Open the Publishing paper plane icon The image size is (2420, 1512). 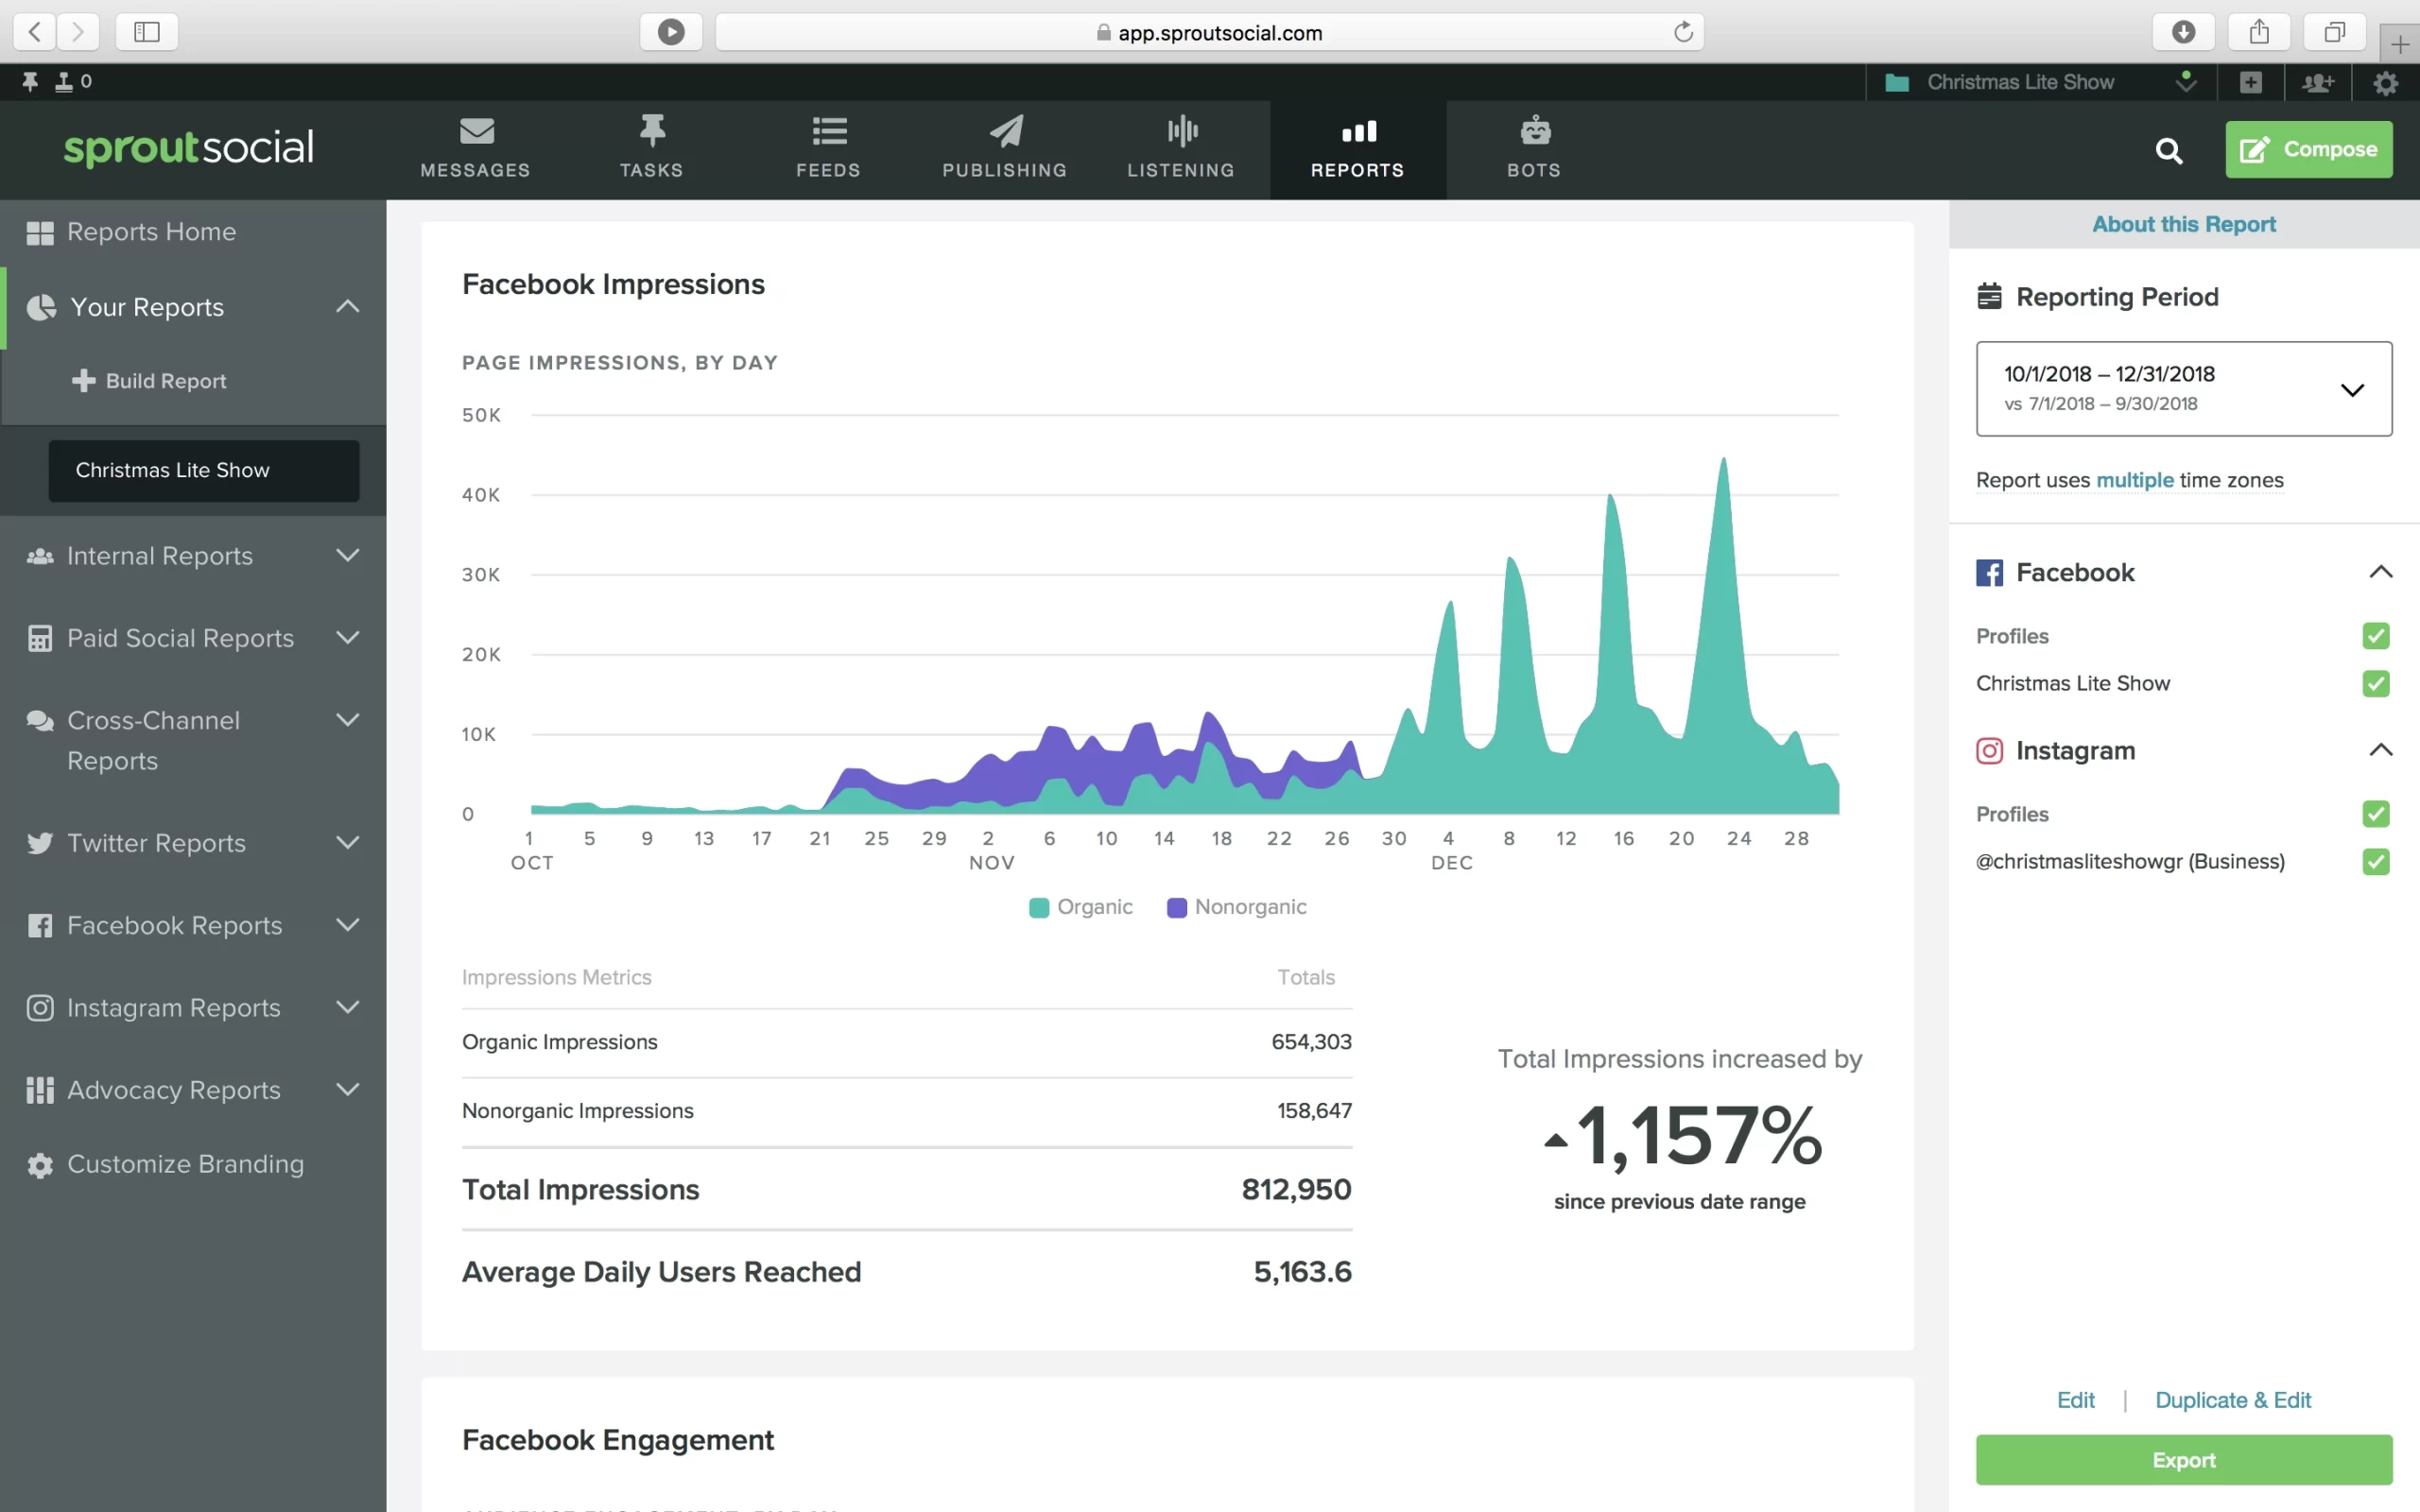click(1006, 131)
